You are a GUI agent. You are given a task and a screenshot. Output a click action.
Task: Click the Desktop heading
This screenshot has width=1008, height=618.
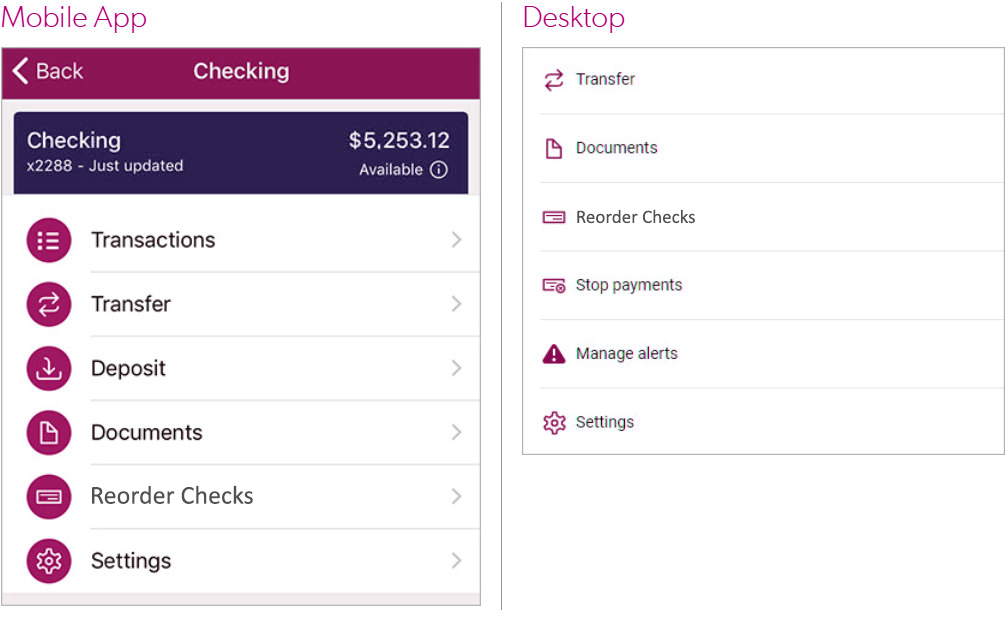pyautogui.click(x=573, y=17)
